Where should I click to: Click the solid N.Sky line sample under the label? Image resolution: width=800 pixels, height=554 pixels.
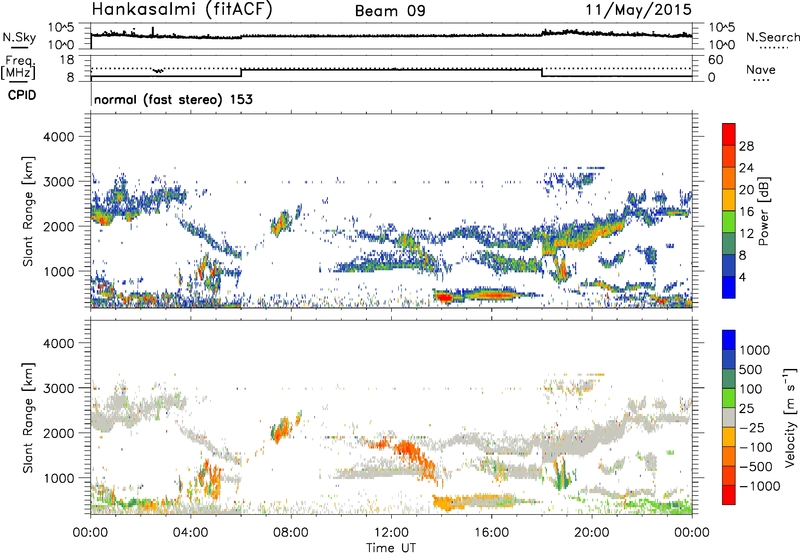click(19, 48)
